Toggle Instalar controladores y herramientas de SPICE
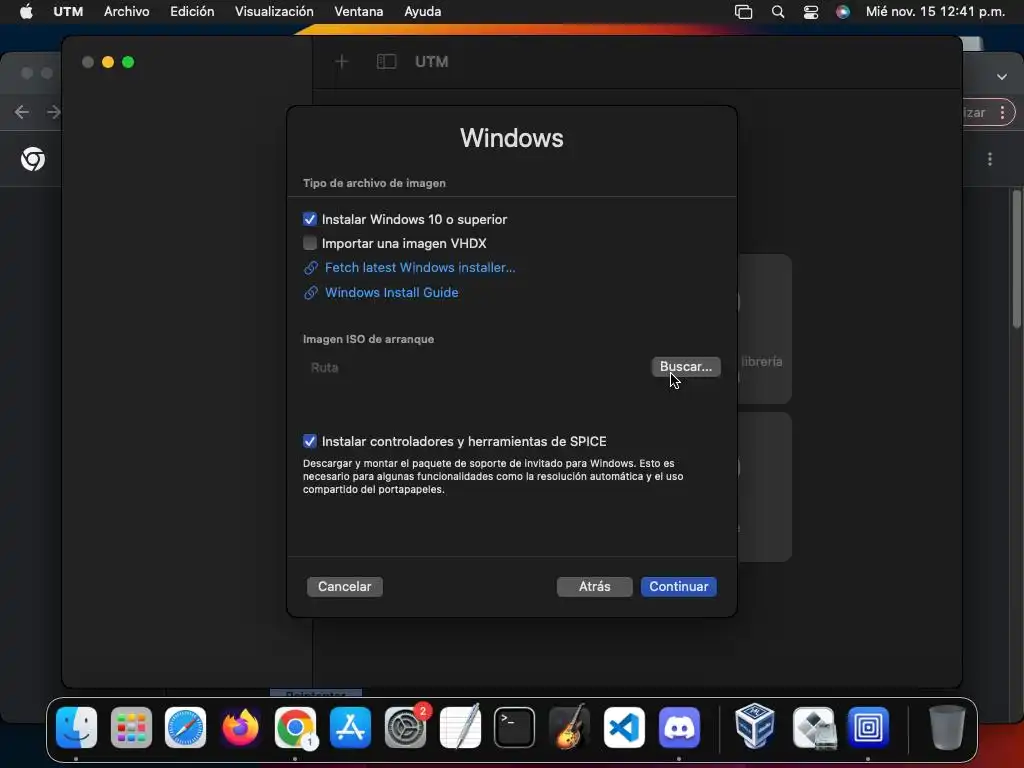1024x768 pixels. click(x=310, y=441)
